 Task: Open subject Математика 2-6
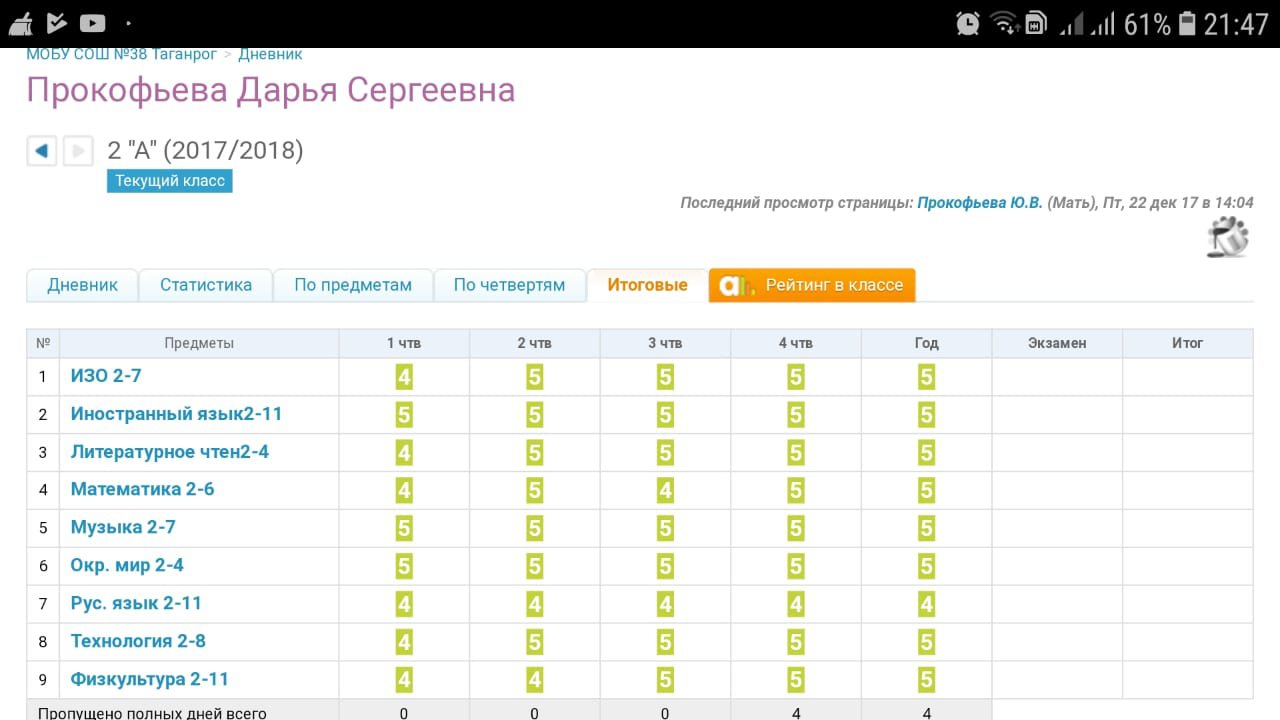(142, 490)
